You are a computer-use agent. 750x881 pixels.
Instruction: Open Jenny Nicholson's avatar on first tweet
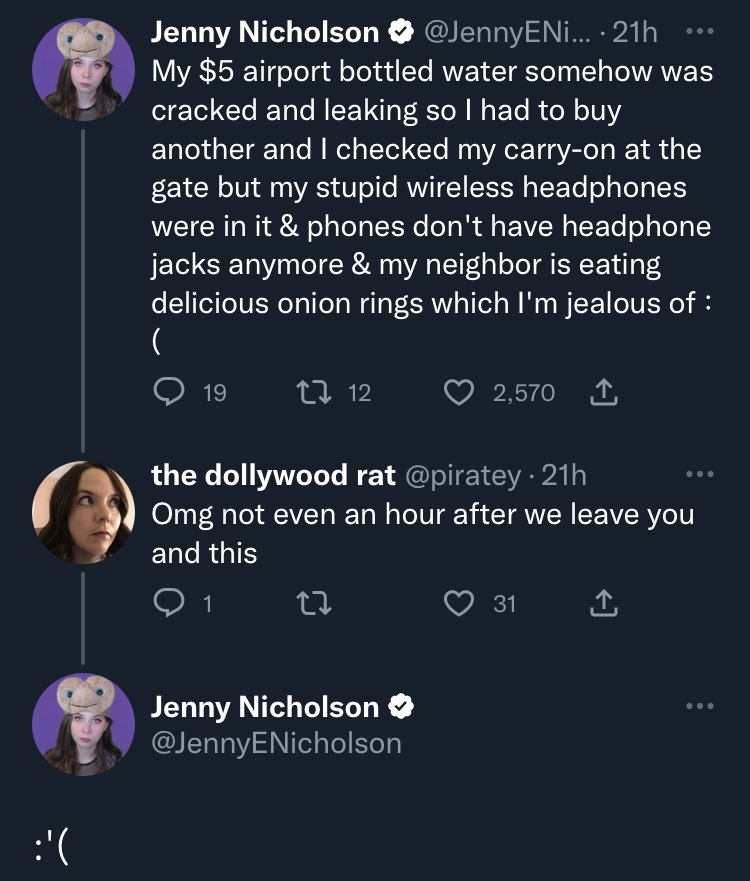pyautogui.click(x=83, y=68)
